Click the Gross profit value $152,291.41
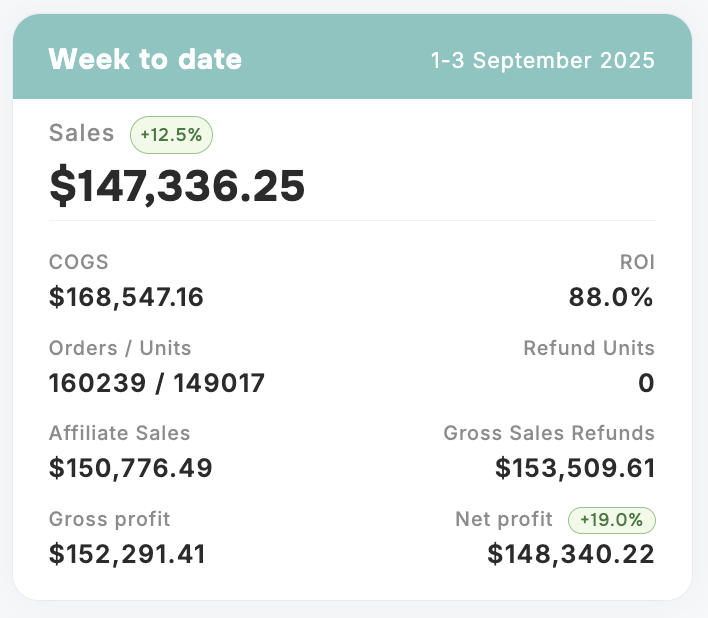 click(x=127, y=554)
